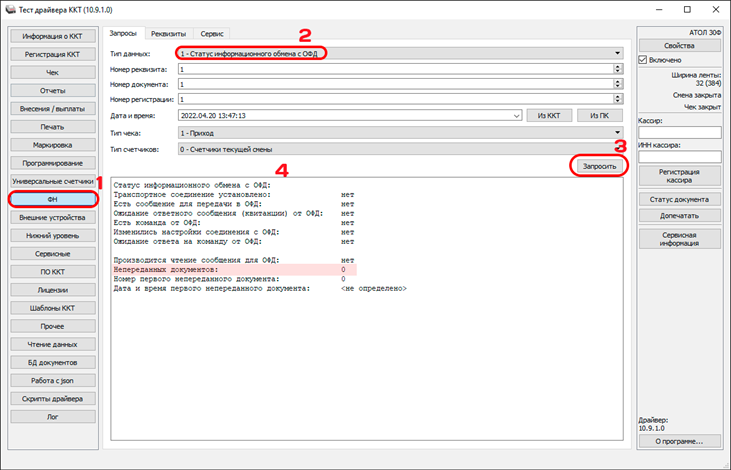731x470 pixels.
Task: Click the Номер документа stepper arrows
Action: (620, 85)
